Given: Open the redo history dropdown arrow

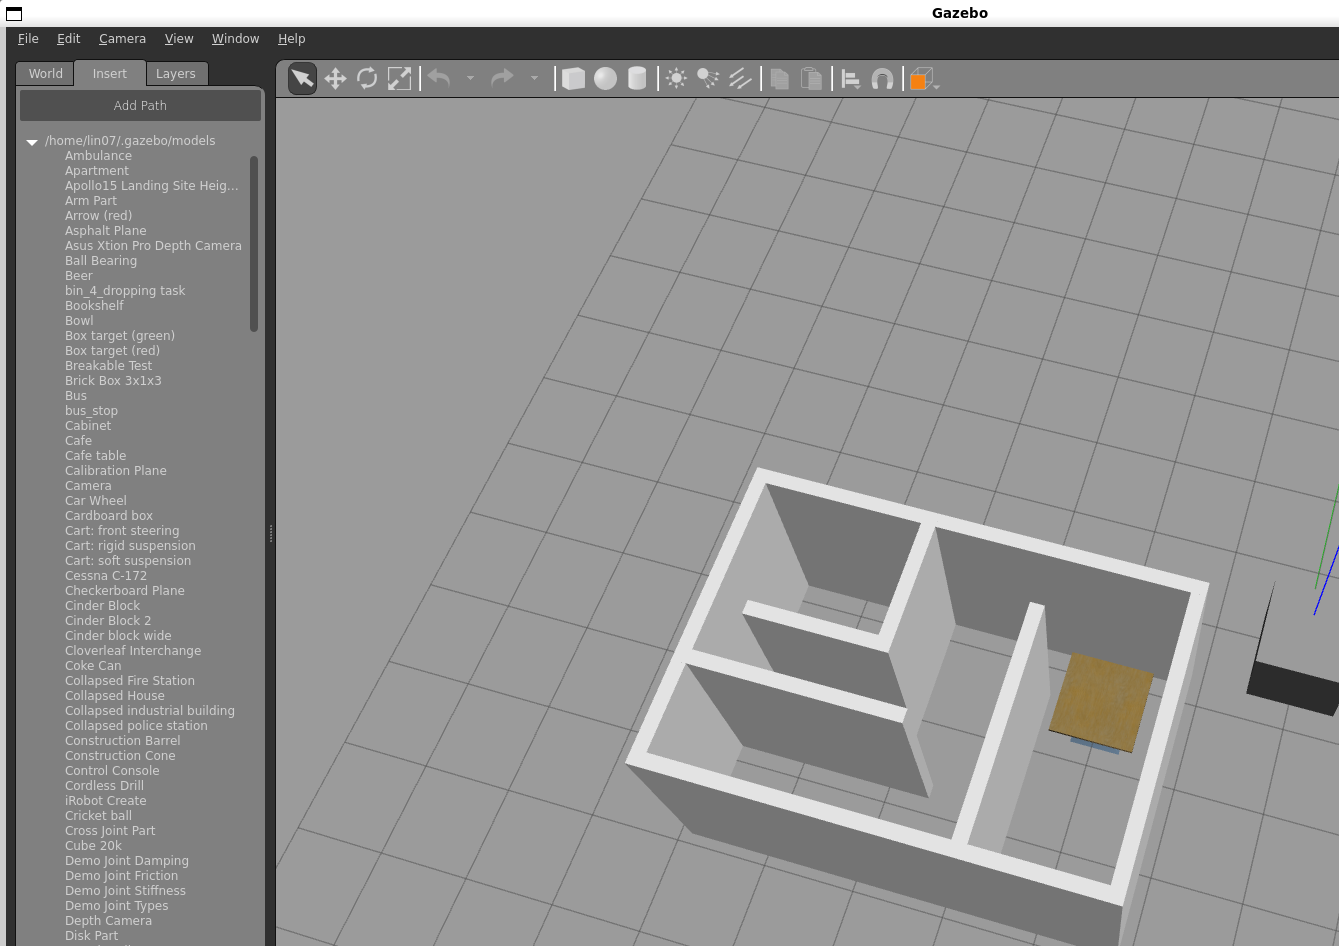Looking at the screenshot, I should pyautogui.click(x=534, y=78).
